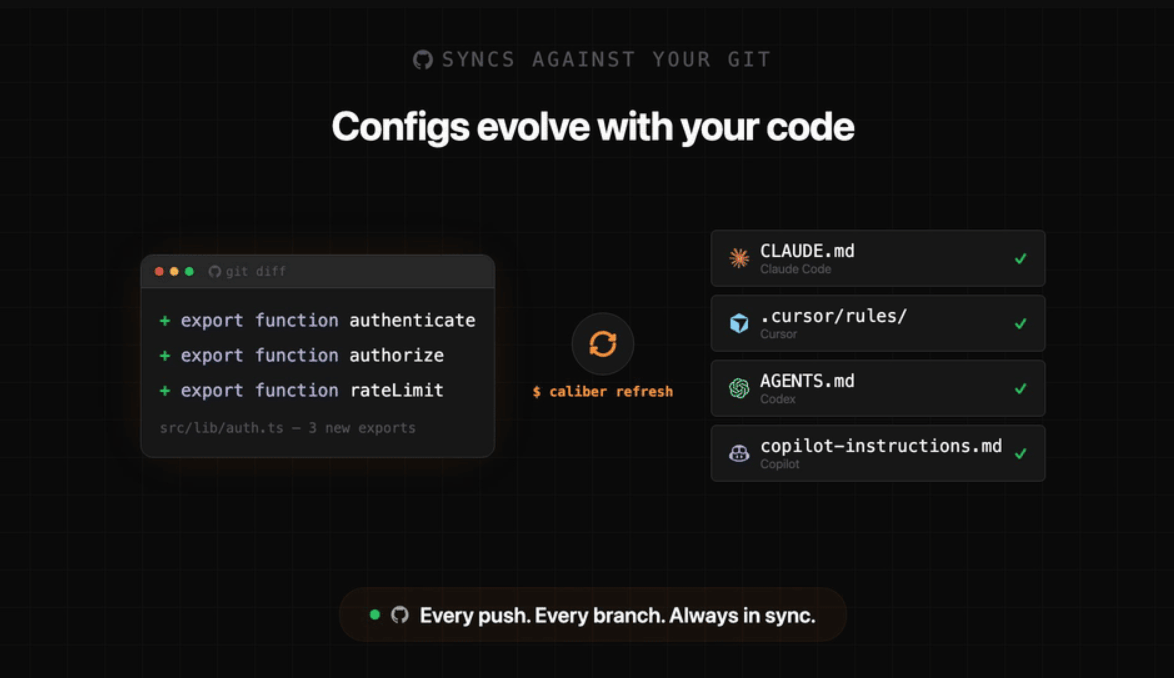
Task: Click the red close dot in git diff window
Action: [x=159, y=272]
